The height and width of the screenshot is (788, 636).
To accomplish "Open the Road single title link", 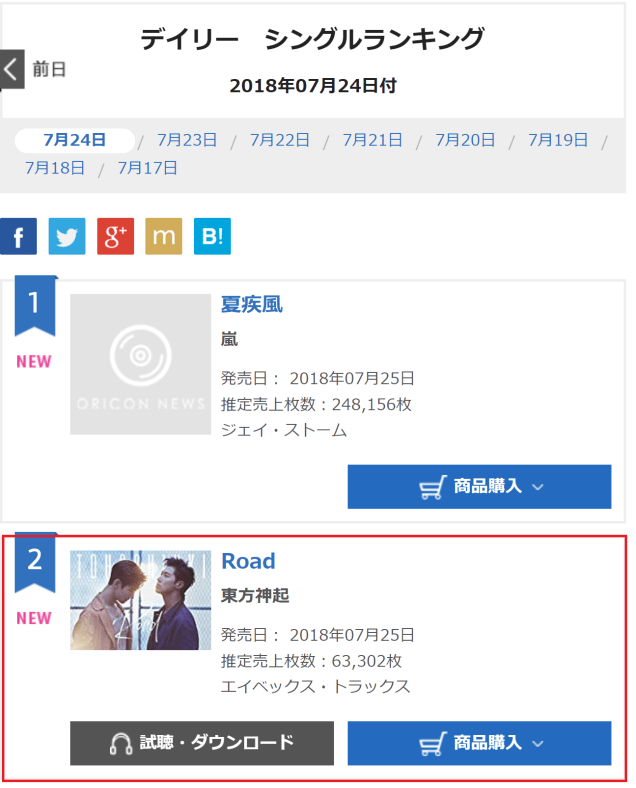I will 248,561.
